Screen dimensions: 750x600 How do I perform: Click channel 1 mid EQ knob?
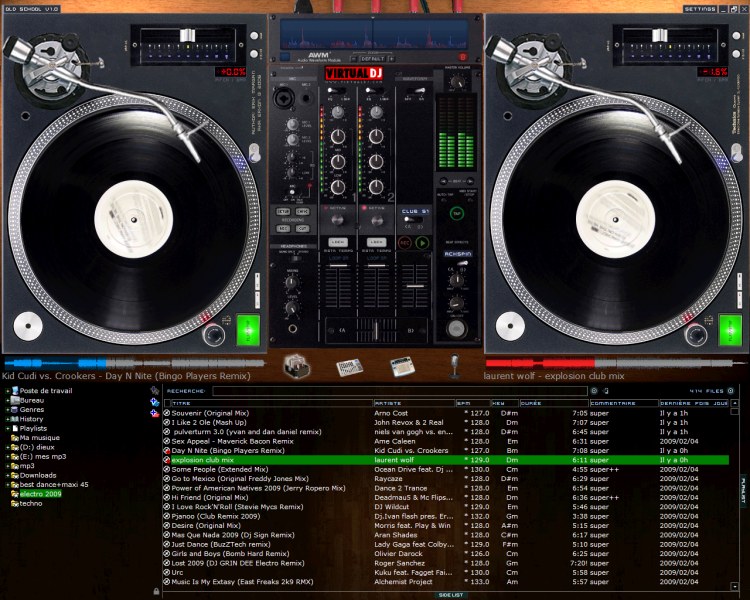pos(338,162)
